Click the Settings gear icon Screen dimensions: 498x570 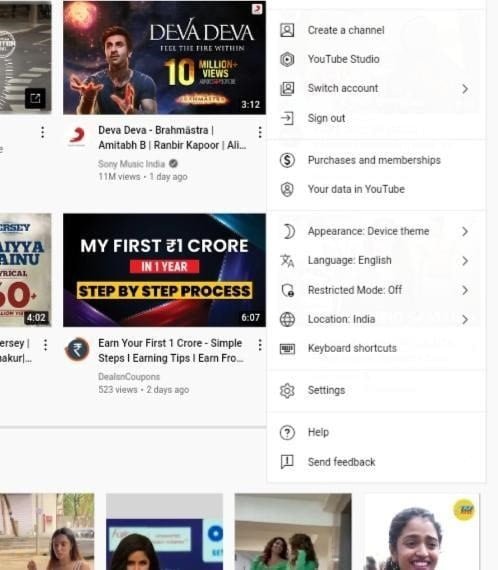[x=287, y=390]
